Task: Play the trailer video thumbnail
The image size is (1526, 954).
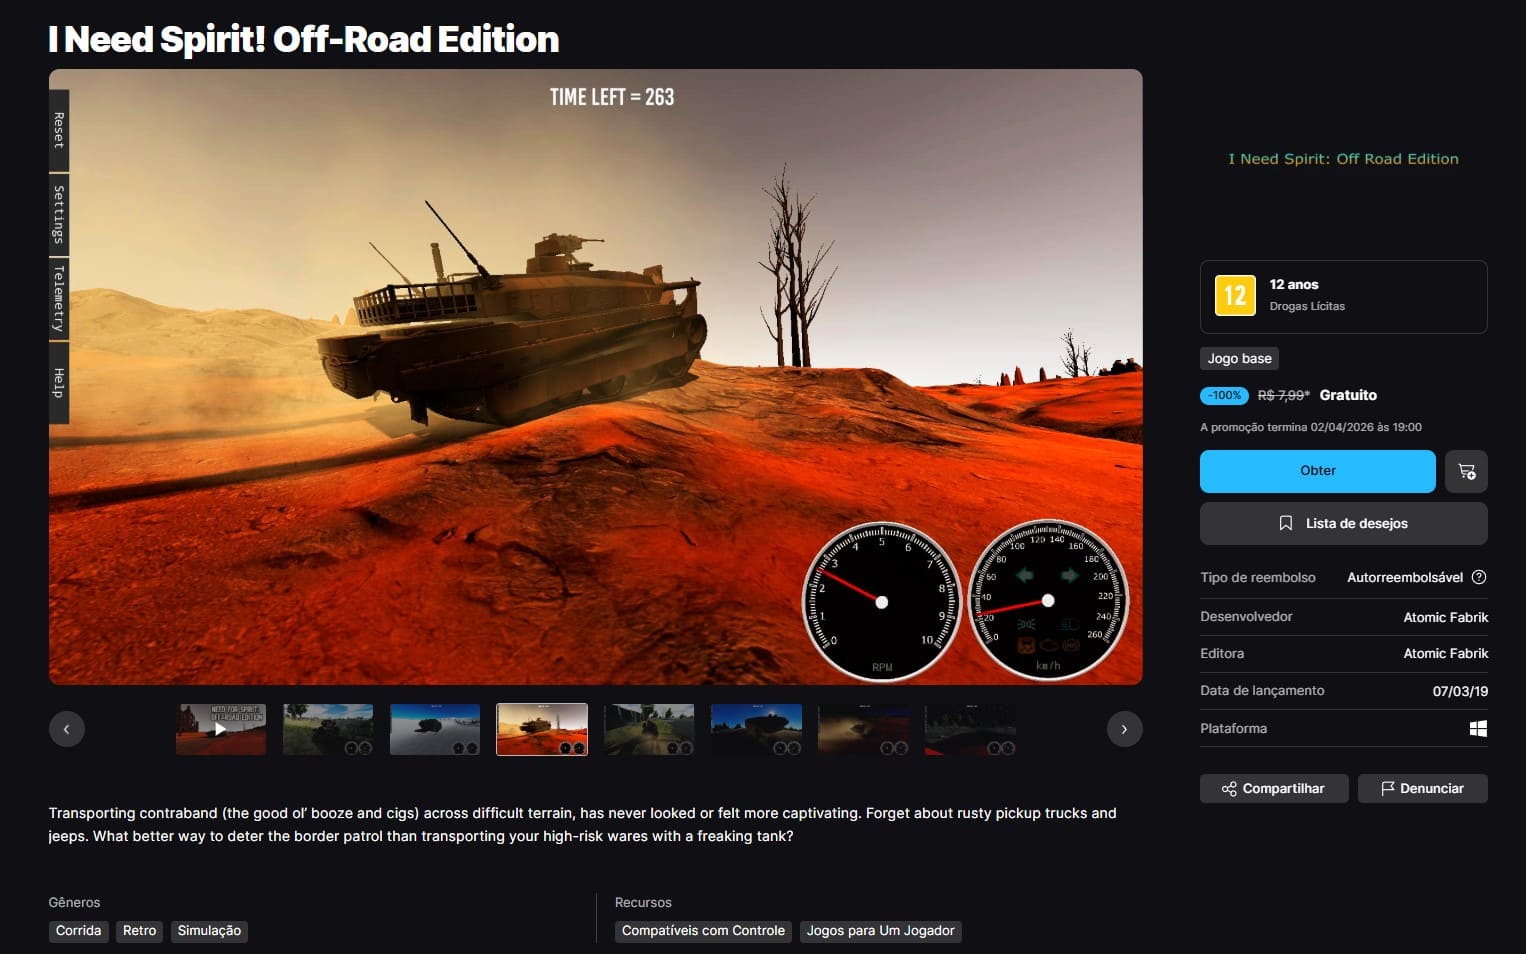Action: [x=221, y=729]
